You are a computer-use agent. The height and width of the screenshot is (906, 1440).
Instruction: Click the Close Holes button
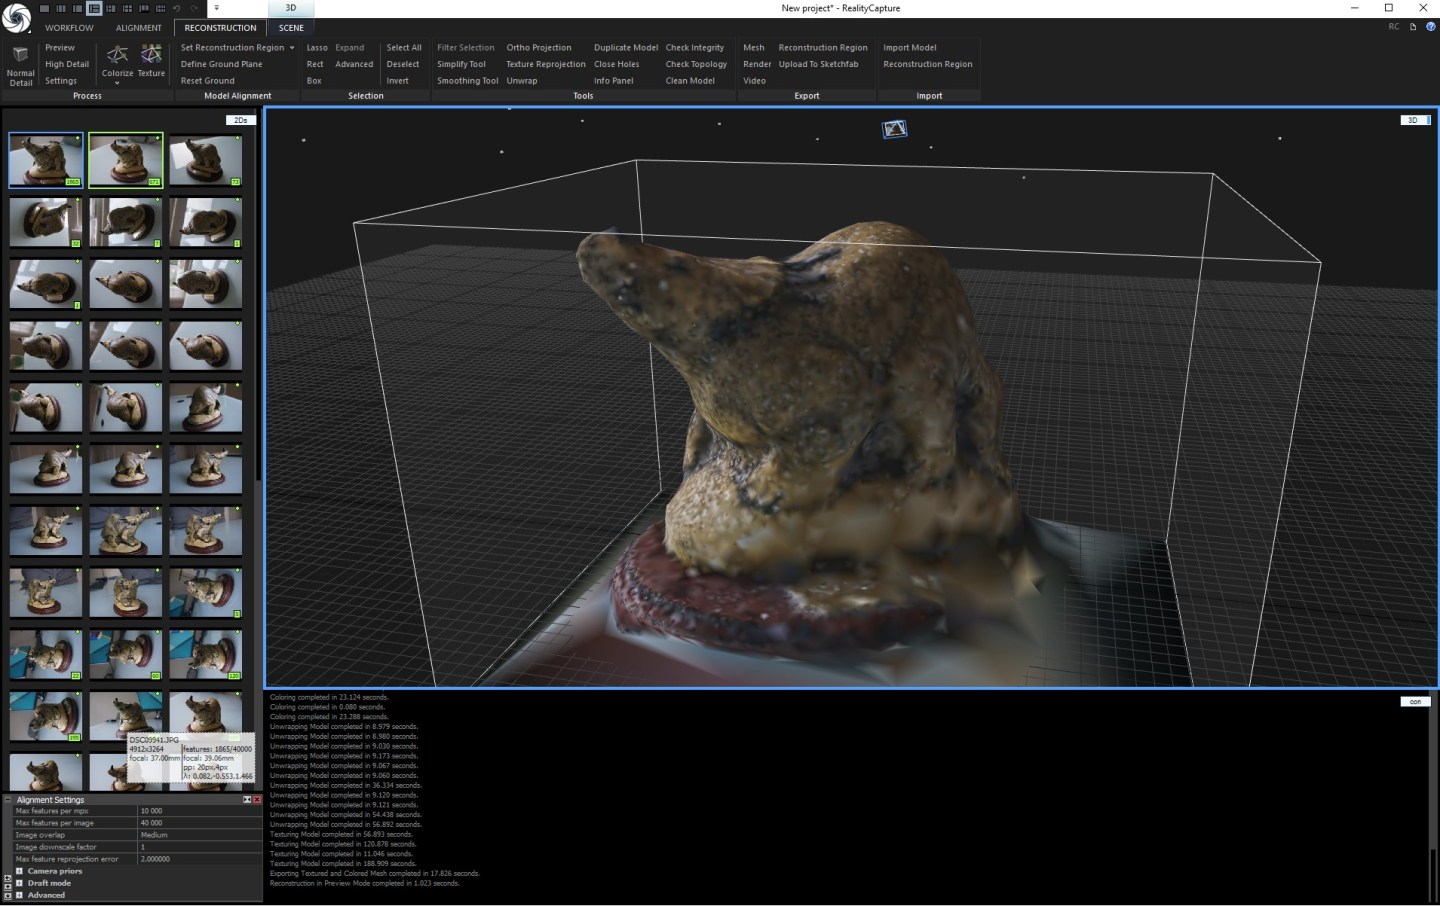(616, 64)
